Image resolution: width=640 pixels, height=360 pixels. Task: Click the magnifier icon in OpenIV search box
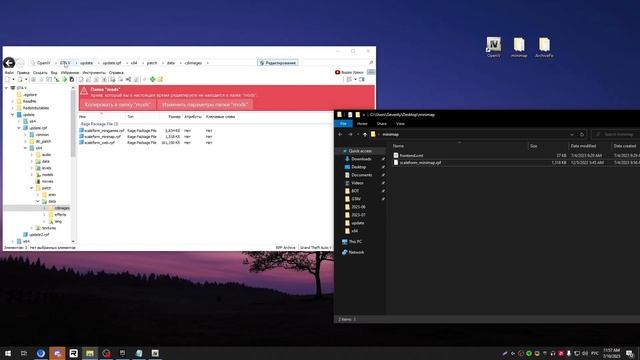(x=371, y=63)
